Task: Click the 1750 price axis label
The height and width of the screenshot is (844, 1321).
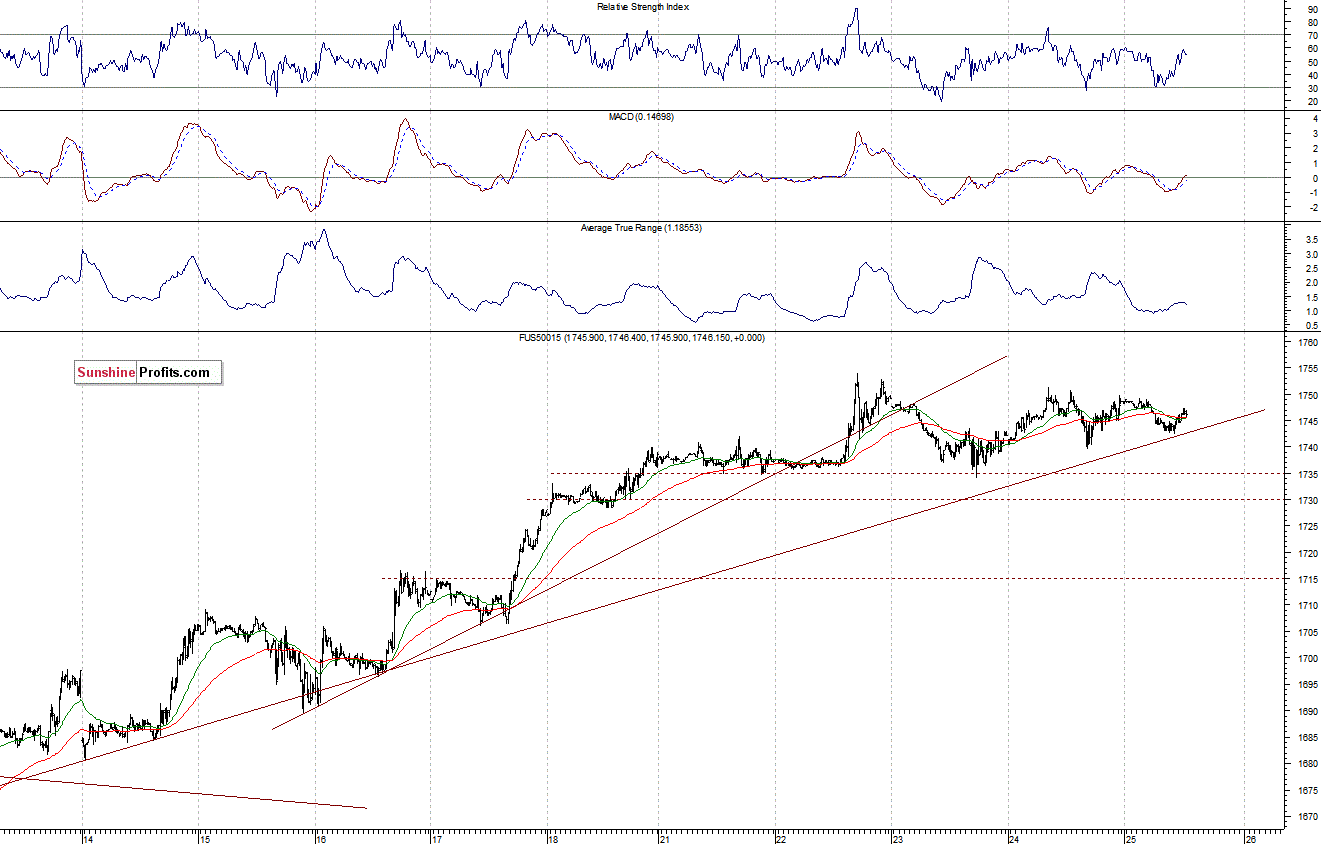Action: point(1308,396)
